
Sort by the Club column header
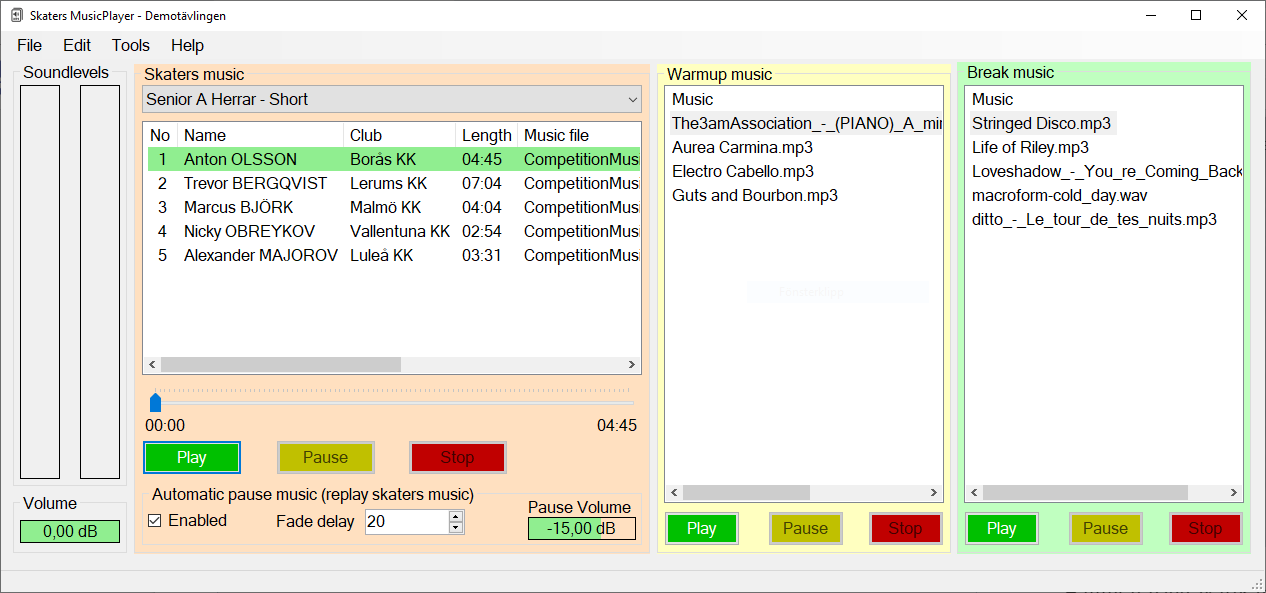[400, 135]
